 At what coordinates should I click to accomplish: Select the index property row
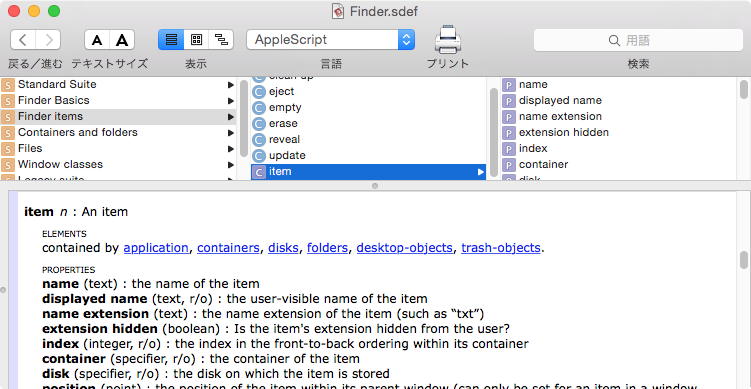pyautogui.click(x=618, y=149)
